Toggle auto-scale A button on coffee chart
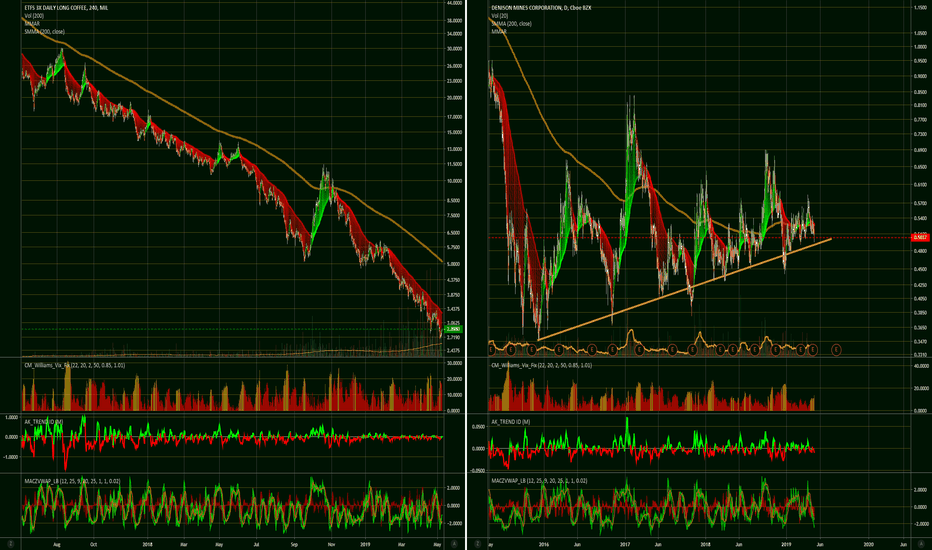This screenshot has height=550, width=932. point(454,544)
